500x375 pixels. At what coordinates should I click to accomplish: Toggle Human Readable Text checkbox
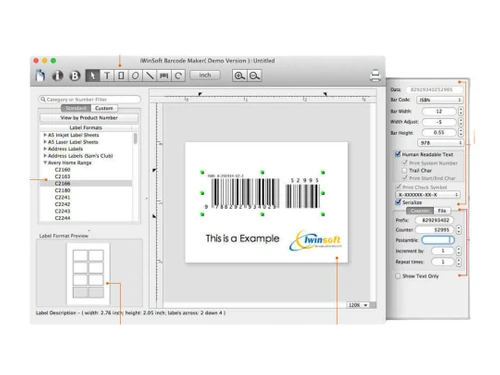point(398,154)
